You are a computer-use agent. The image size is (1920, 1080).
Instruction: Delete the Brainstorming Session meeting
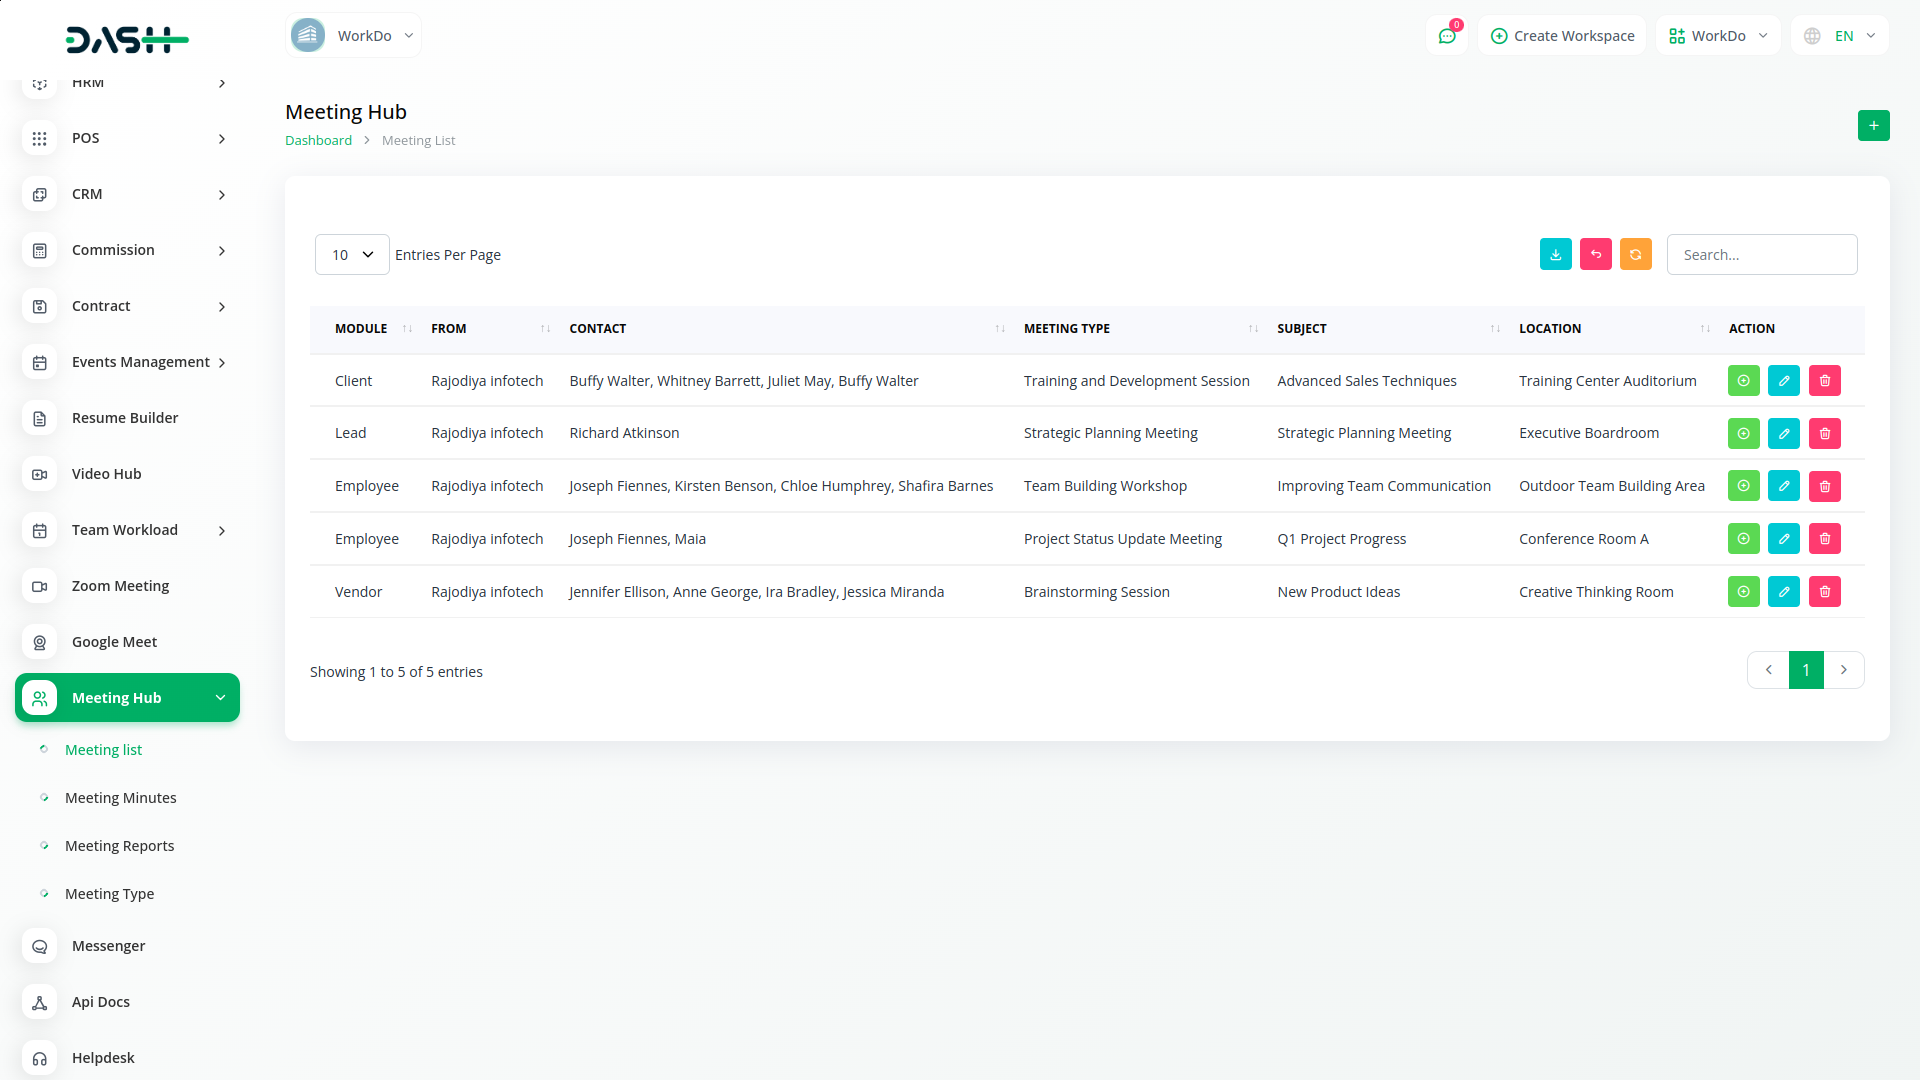click(1824, 592)
